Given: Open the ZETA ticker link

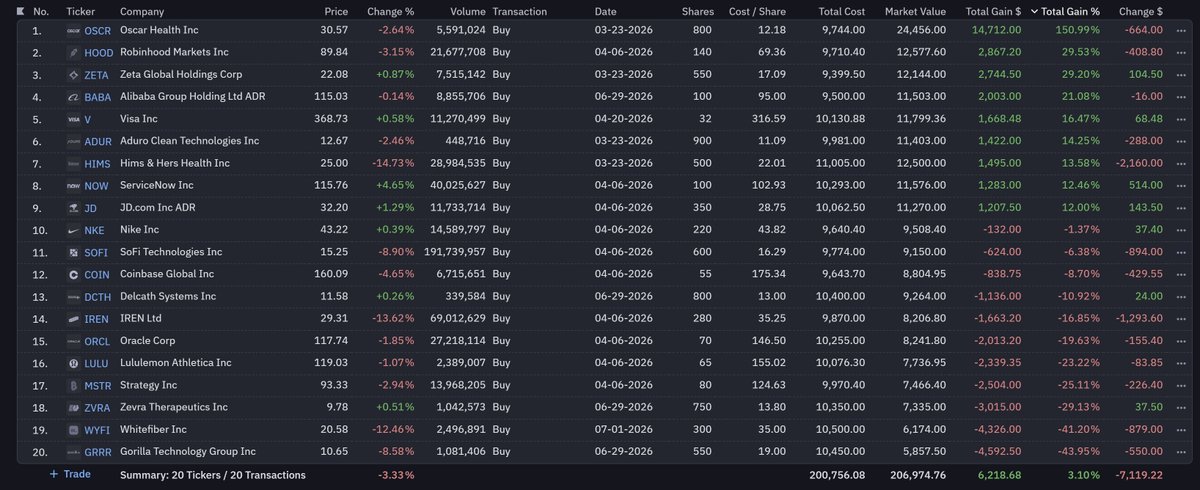Looking at the screenshot, I should point(97,75).
